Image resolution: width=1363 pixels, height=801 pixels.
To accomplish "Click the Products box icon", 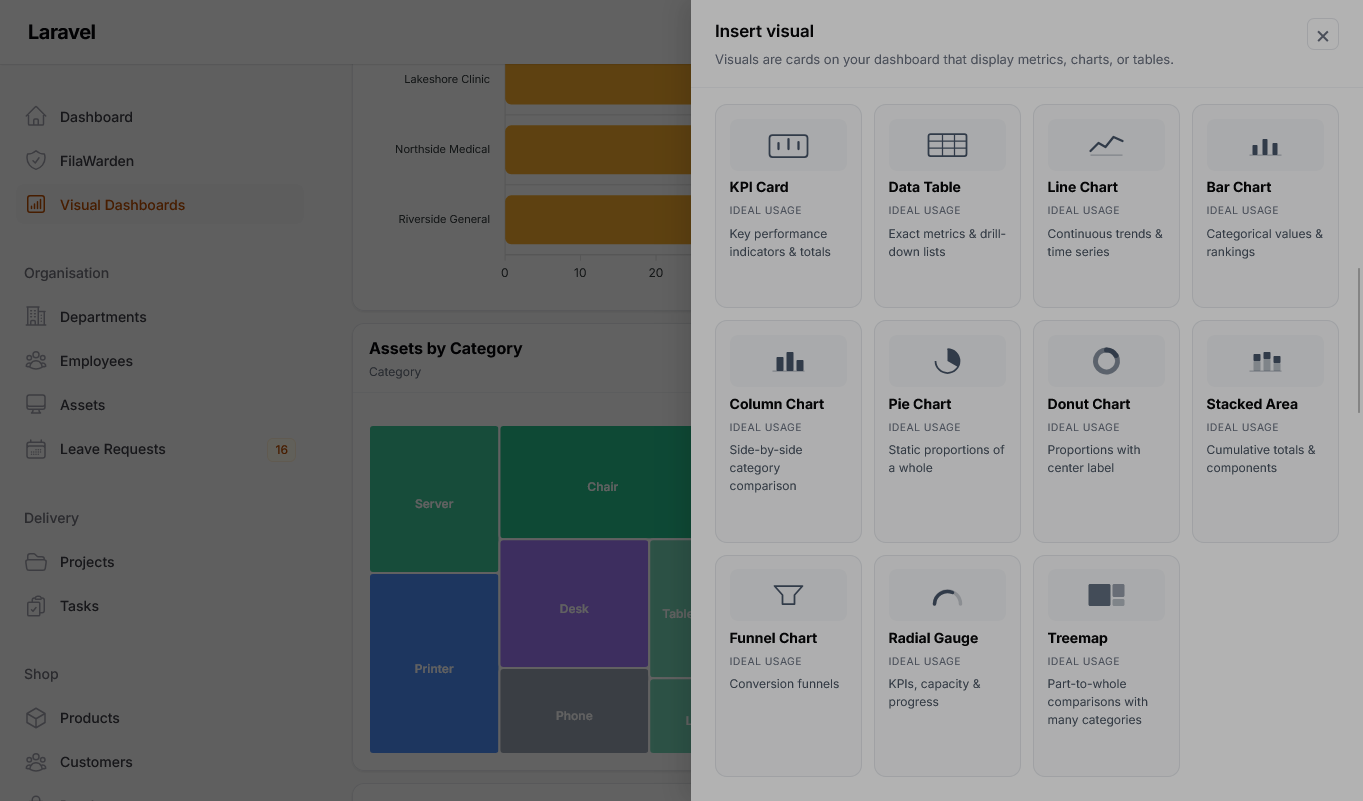I will click(x=36, y=717).
